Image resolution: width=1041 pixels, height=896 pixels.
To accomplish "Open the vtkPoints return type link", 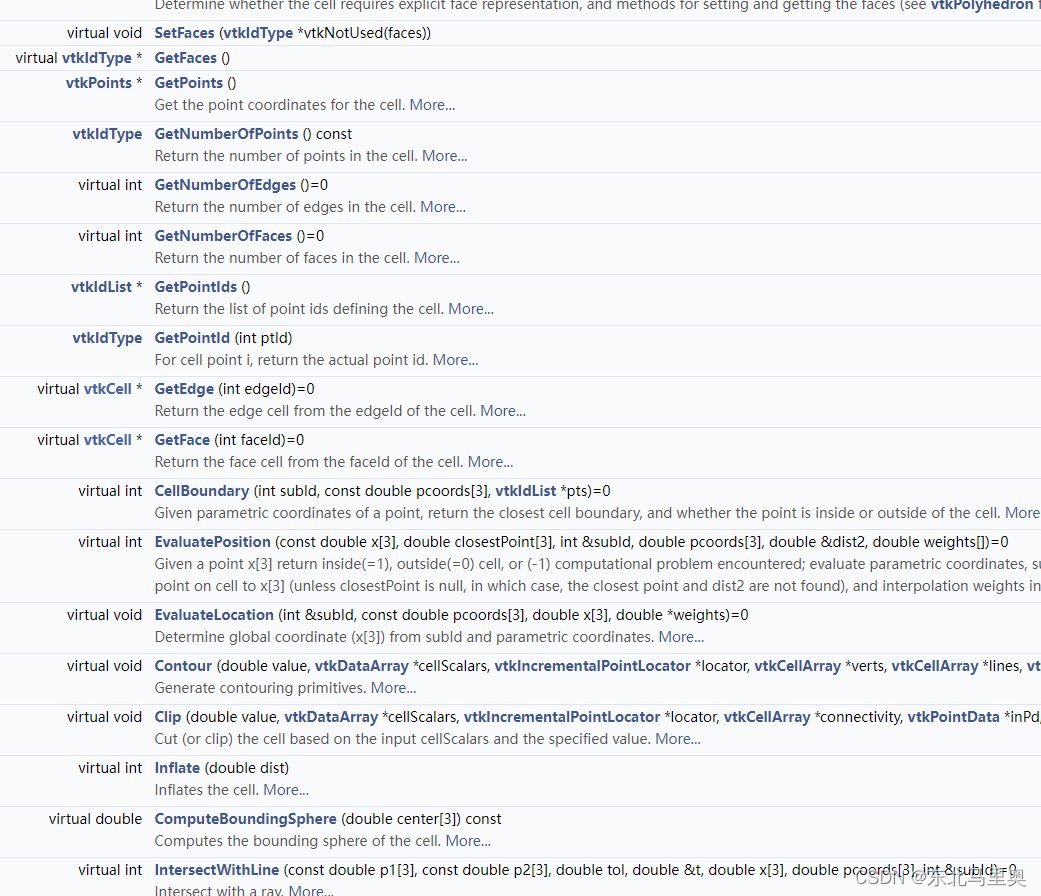I will point(99,83).
